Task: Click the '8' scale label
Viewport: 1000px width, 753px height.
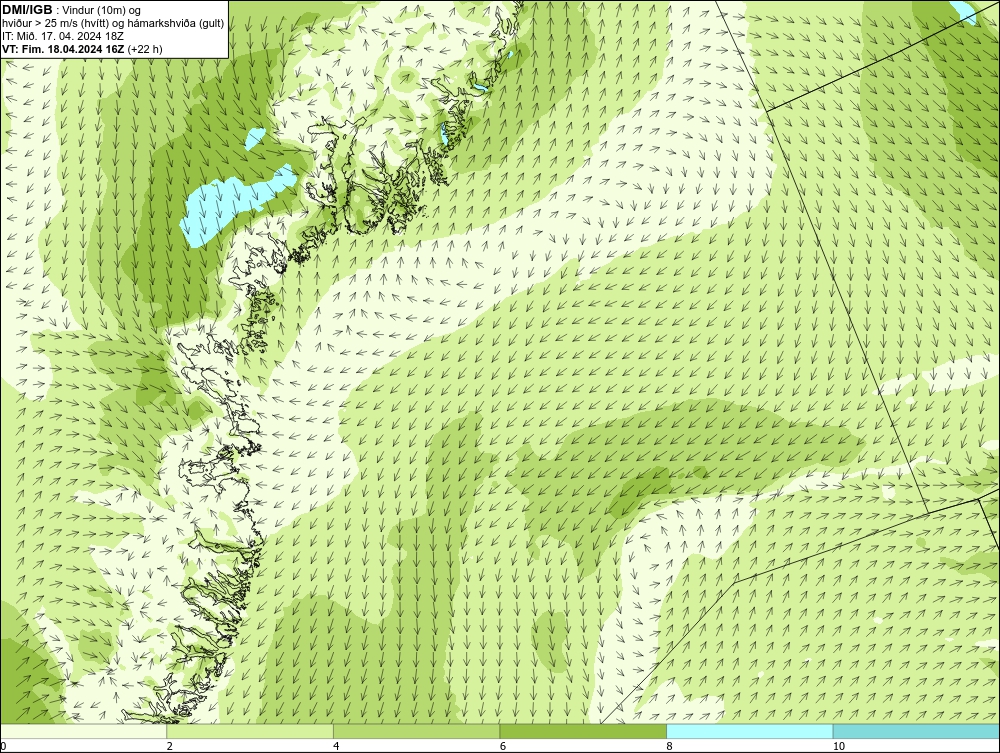Action: pos(669,746)
